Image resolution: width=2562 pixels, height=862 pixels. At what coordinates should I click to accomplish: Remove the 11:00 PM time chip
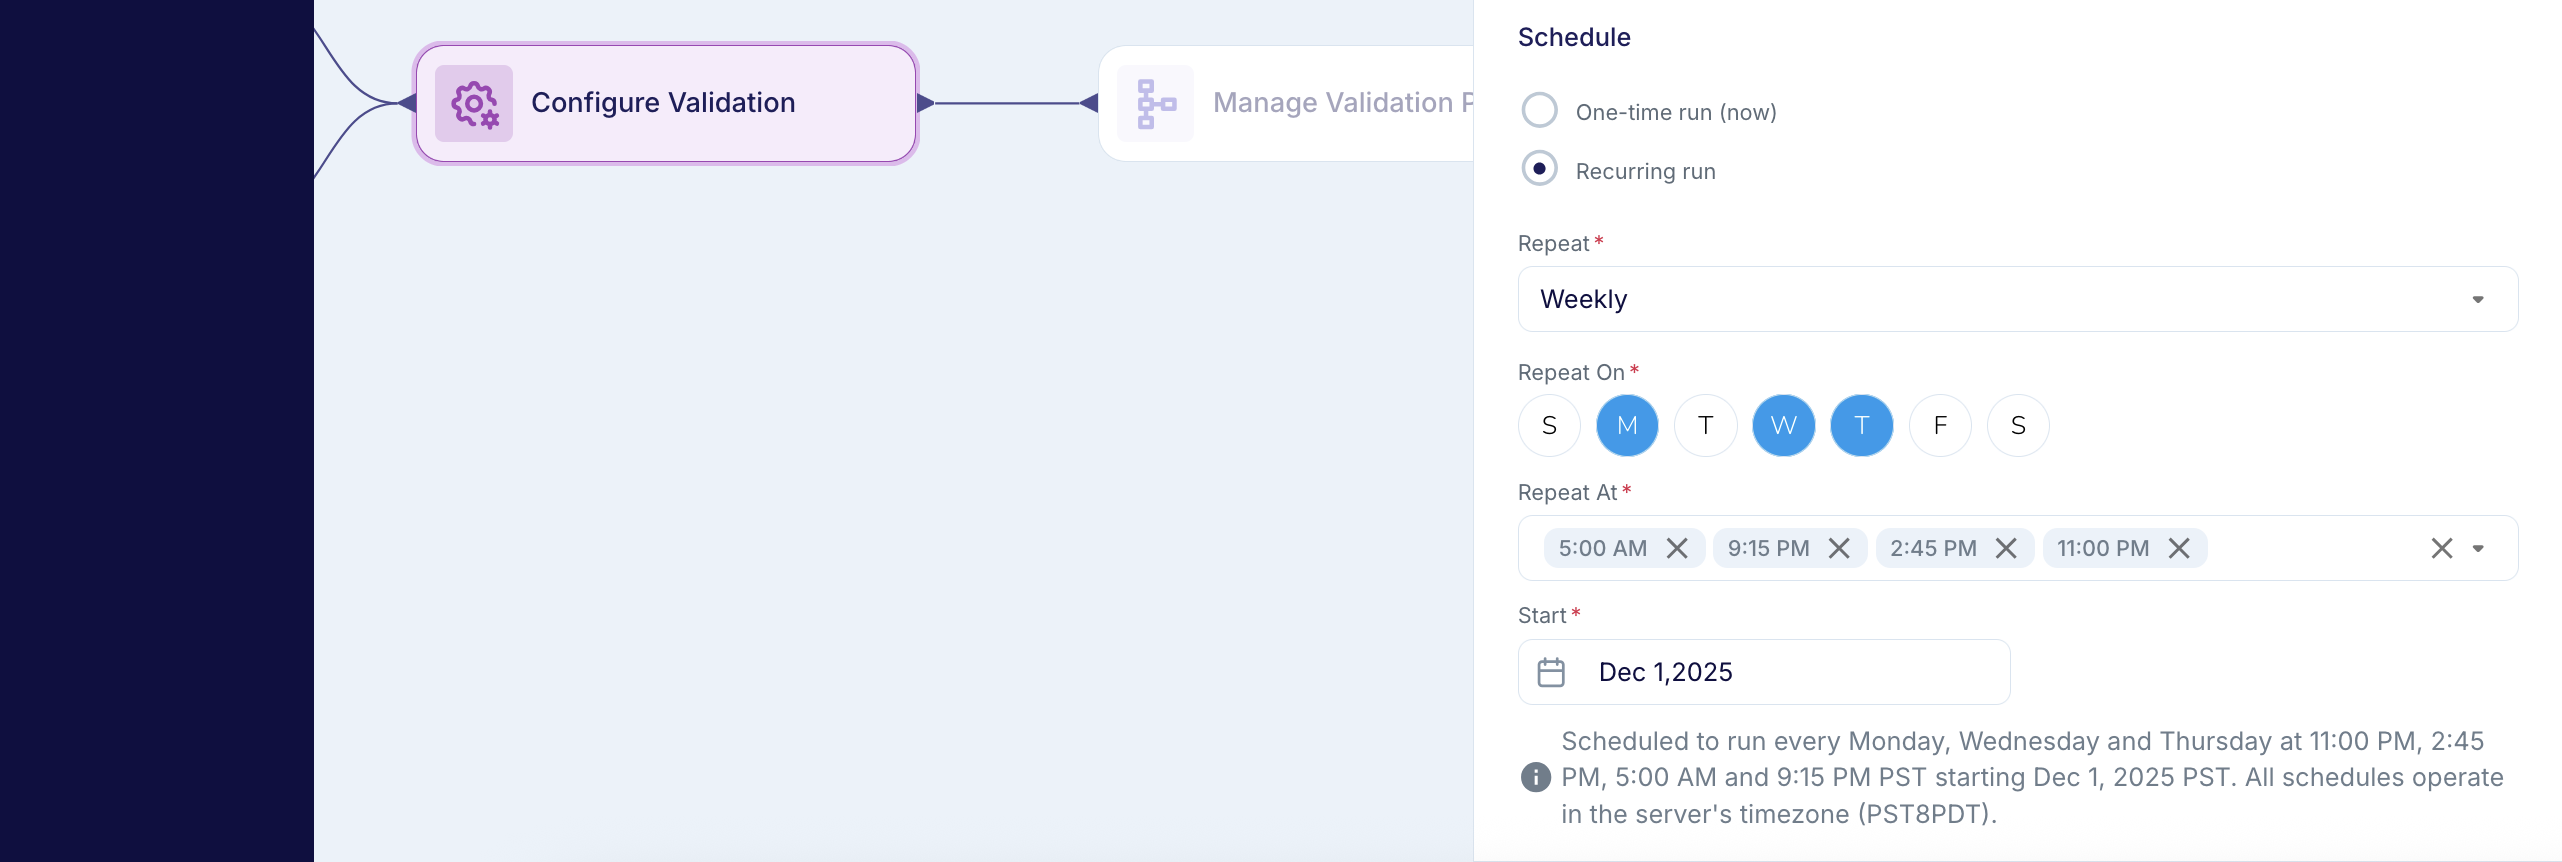coord(2180,548)
